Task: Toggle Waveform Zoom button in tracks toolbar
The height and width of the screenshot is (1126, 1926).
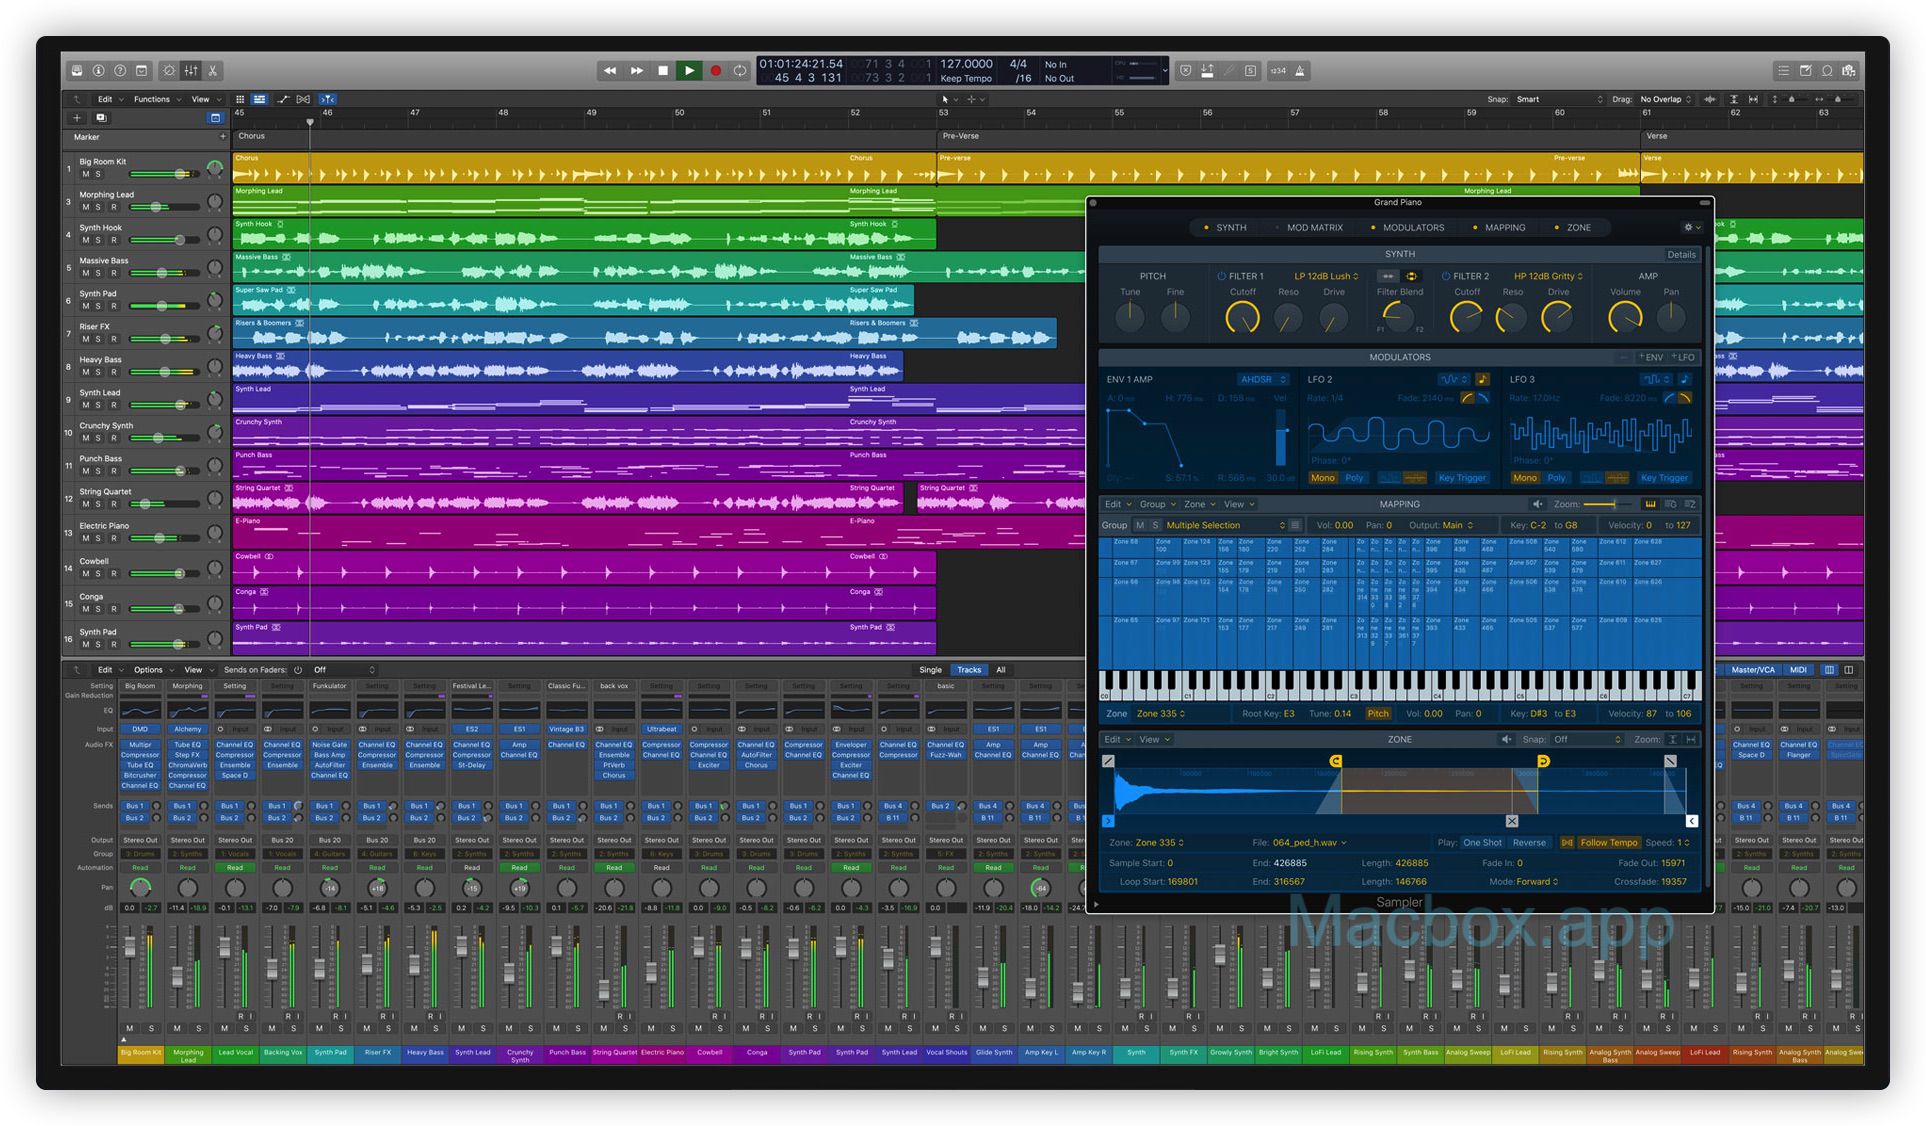Action: 1710,99
